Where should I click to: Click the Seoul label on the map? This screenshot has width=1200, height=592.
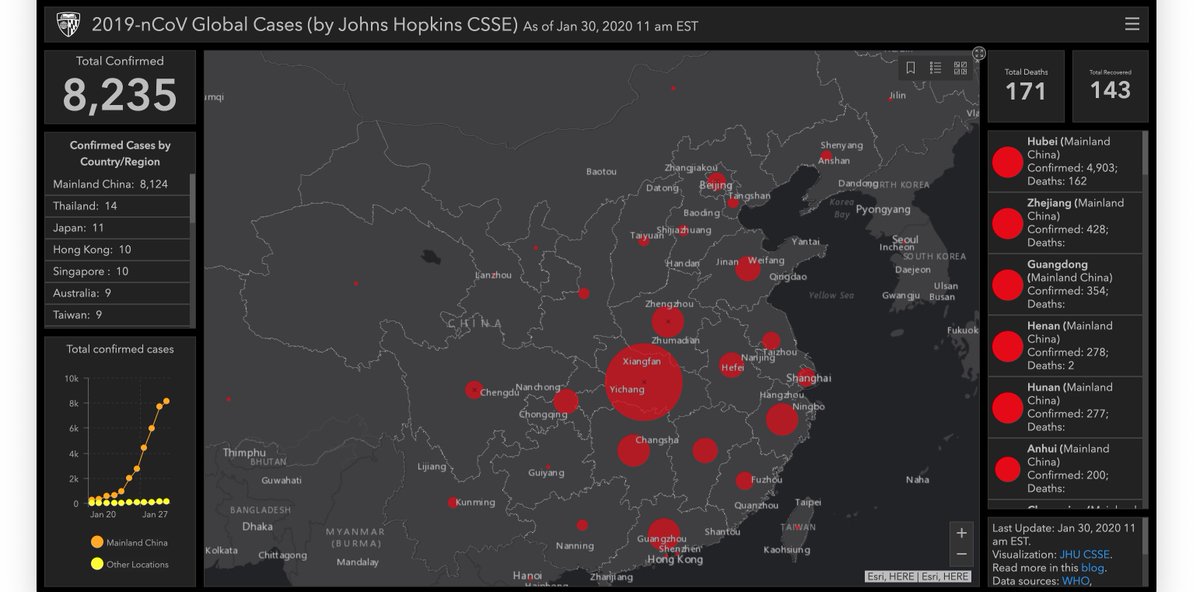[x=905, y=240]
